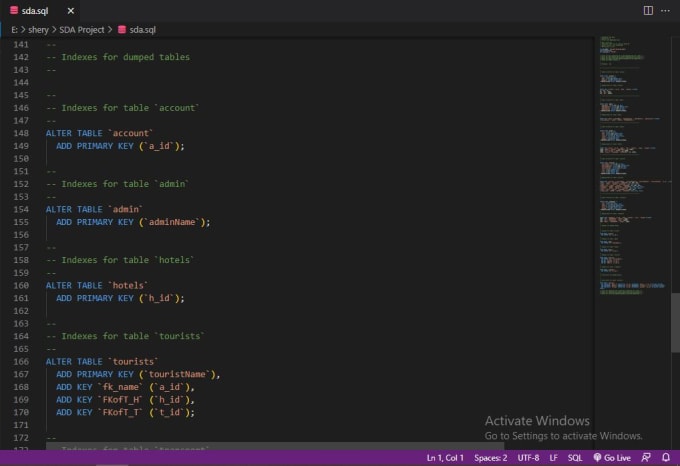Start the Go Live server
The image size is (680, 466).
tap(612, 458)
